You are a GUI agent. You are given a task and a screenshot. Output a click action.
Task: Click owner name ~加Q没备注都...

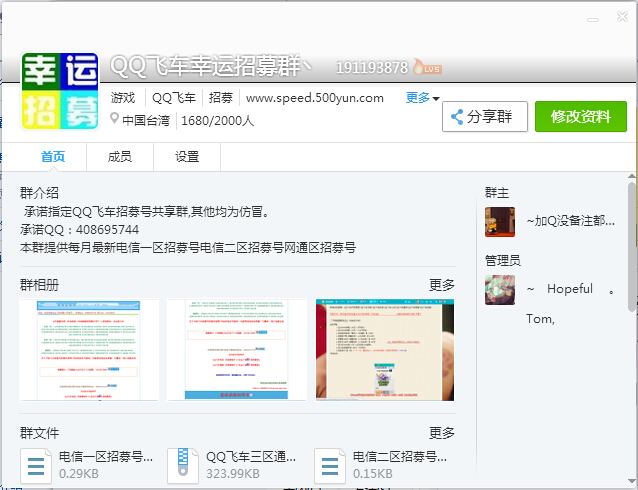(570, 221)
